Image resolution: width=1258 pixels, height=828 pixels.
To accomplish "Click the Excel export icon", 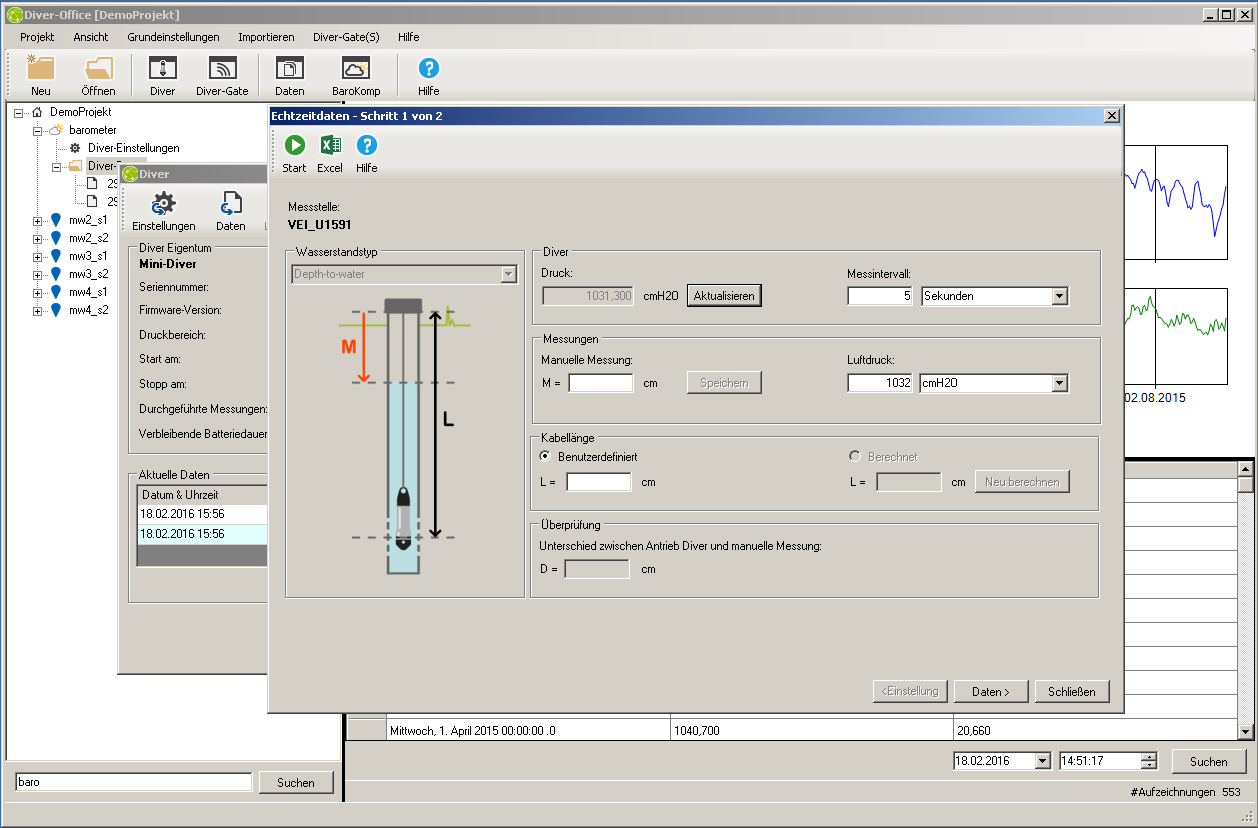I will (x=330, y=146).
